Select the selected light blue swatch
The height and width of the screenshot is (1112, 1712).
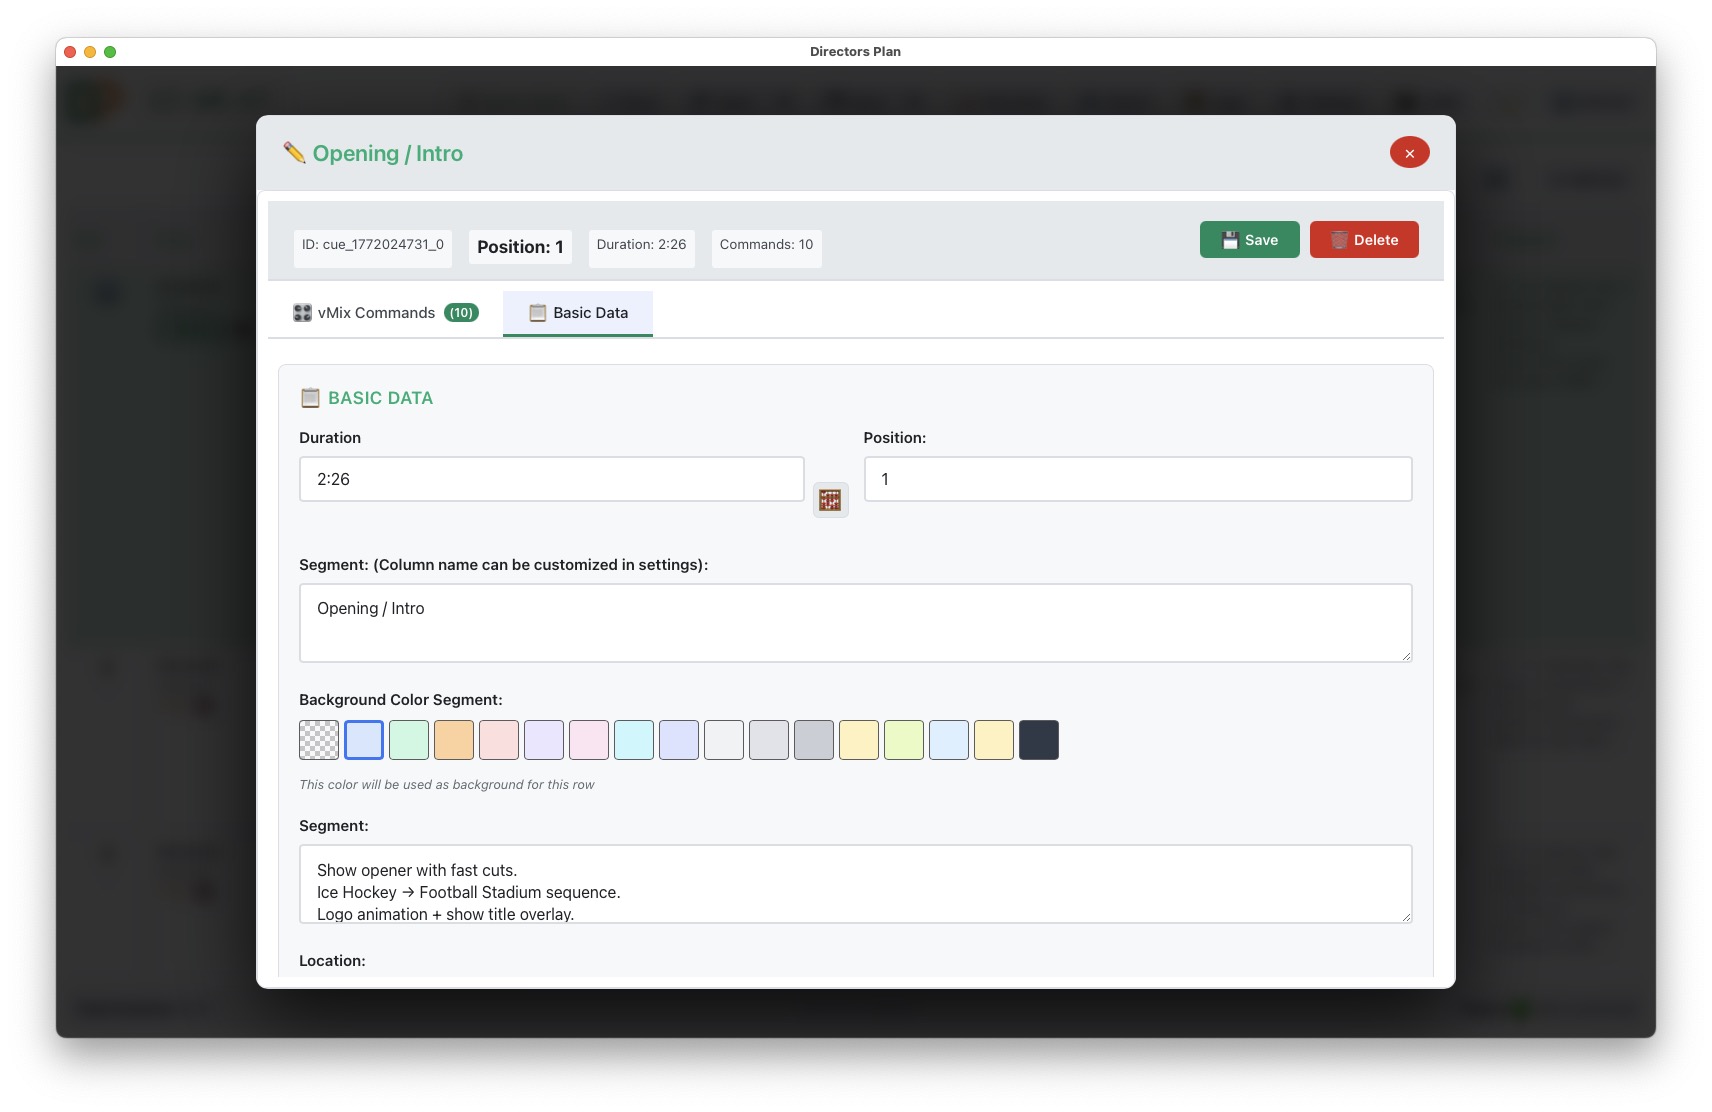tap(364, 740)
